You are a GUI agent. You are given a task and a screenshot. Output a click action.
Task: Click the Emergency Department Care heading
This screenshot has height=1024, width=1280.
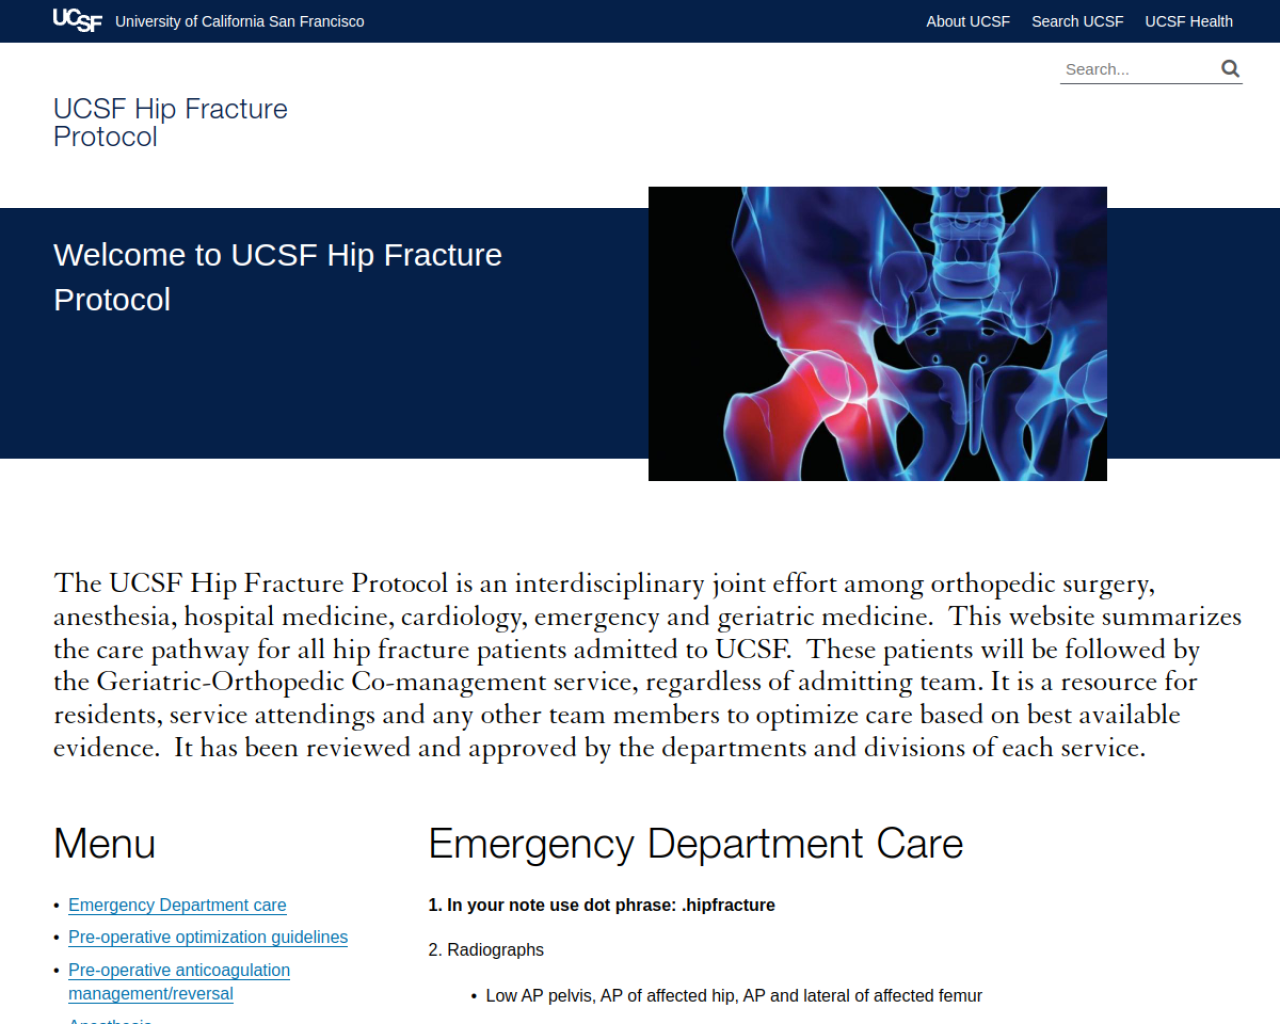point(695,844)
